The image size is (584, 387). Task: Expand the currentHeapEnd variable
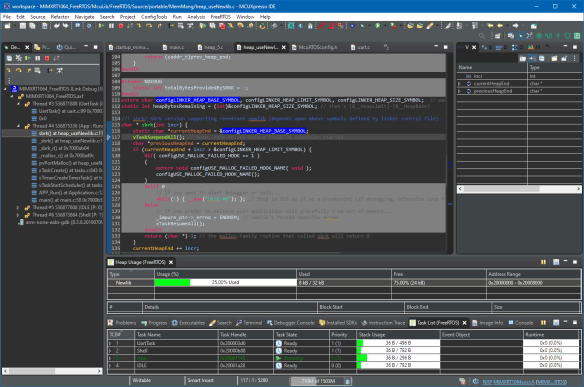coord(460,83)
